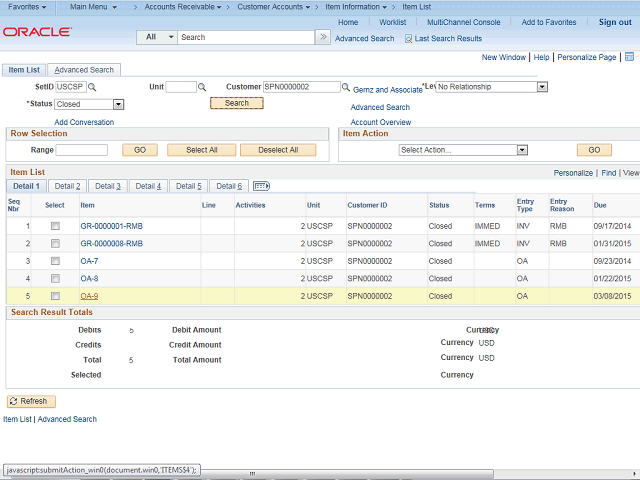Image resolution: width=640 pixels, height=480 pixels.
Task: Click the global search go arrow button
Action: pos(322,37)
